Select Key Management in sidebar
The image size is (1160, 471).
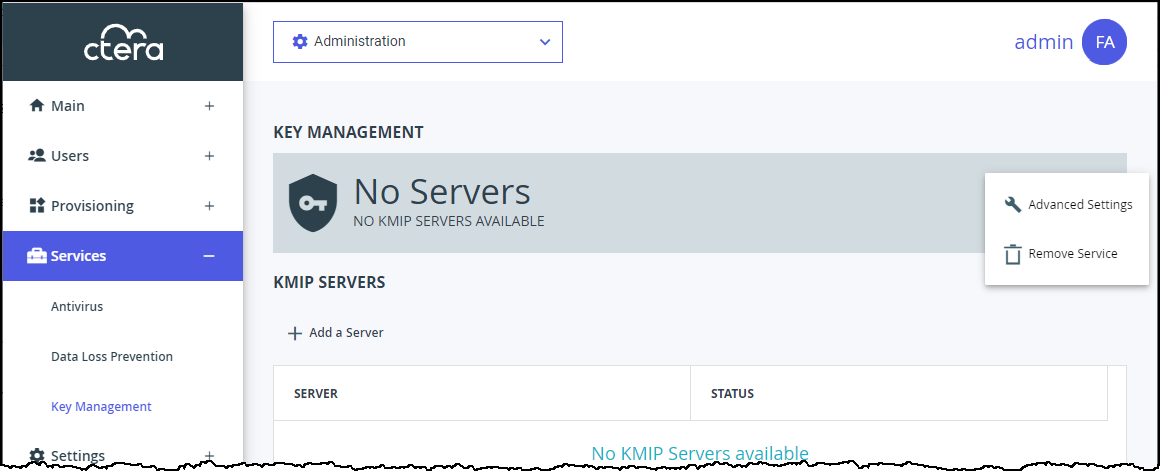pyautogui.click(x=101, y=407)
